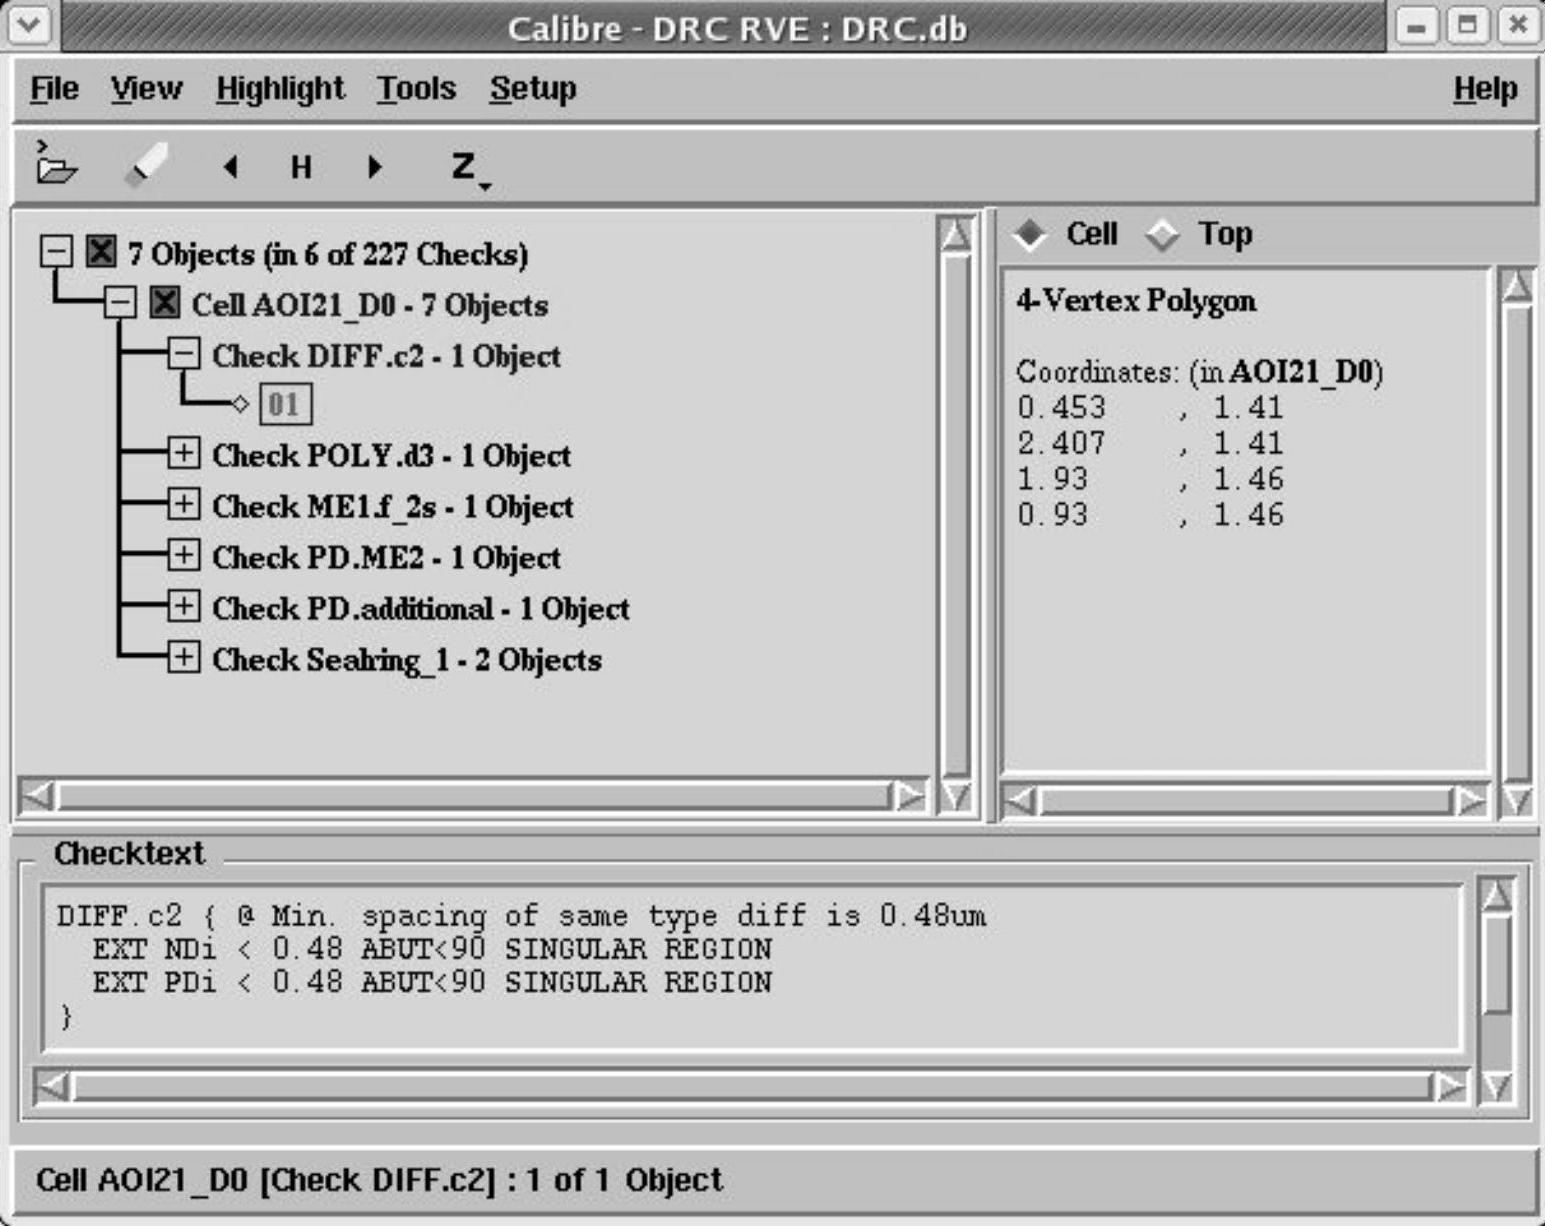Click the Checktext scroll down arrow

(1496, 1086)
